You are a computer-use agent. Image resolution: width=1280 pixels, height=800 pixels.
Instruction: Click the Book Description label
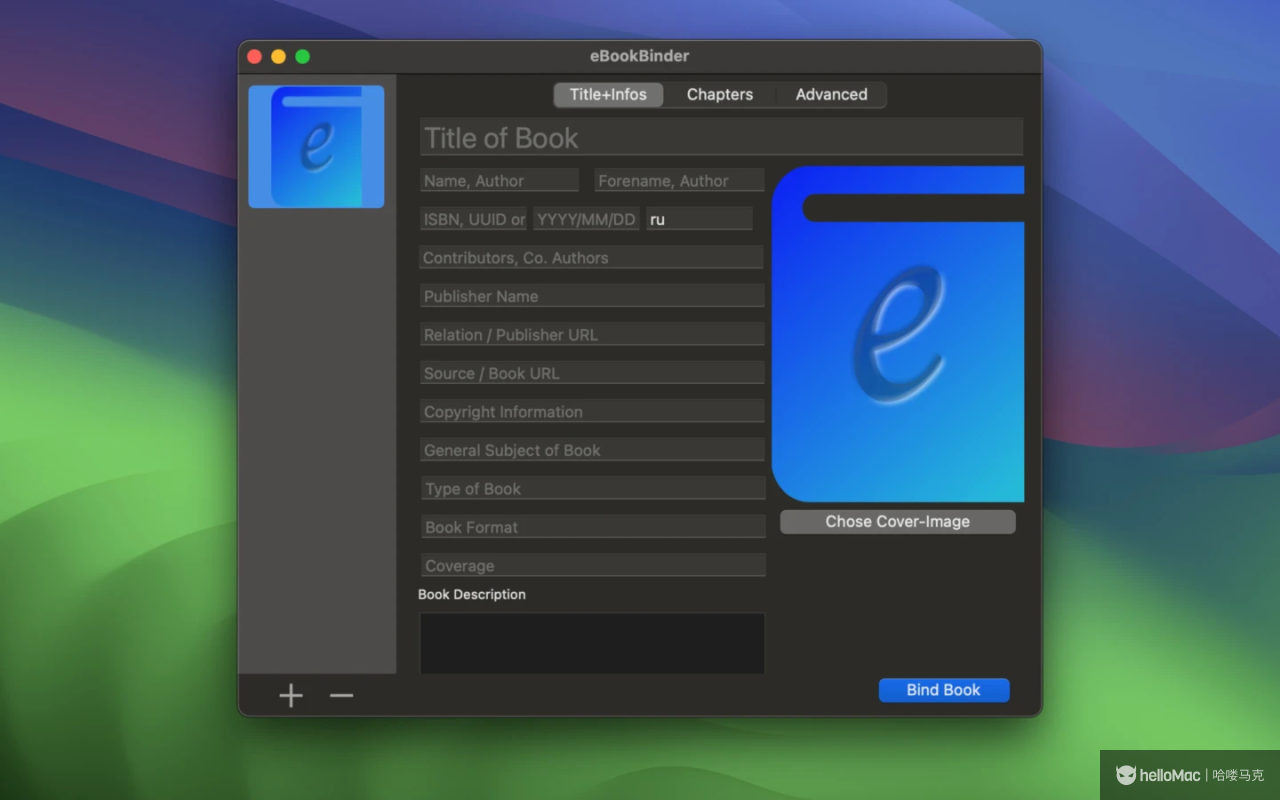coord(472,594)
